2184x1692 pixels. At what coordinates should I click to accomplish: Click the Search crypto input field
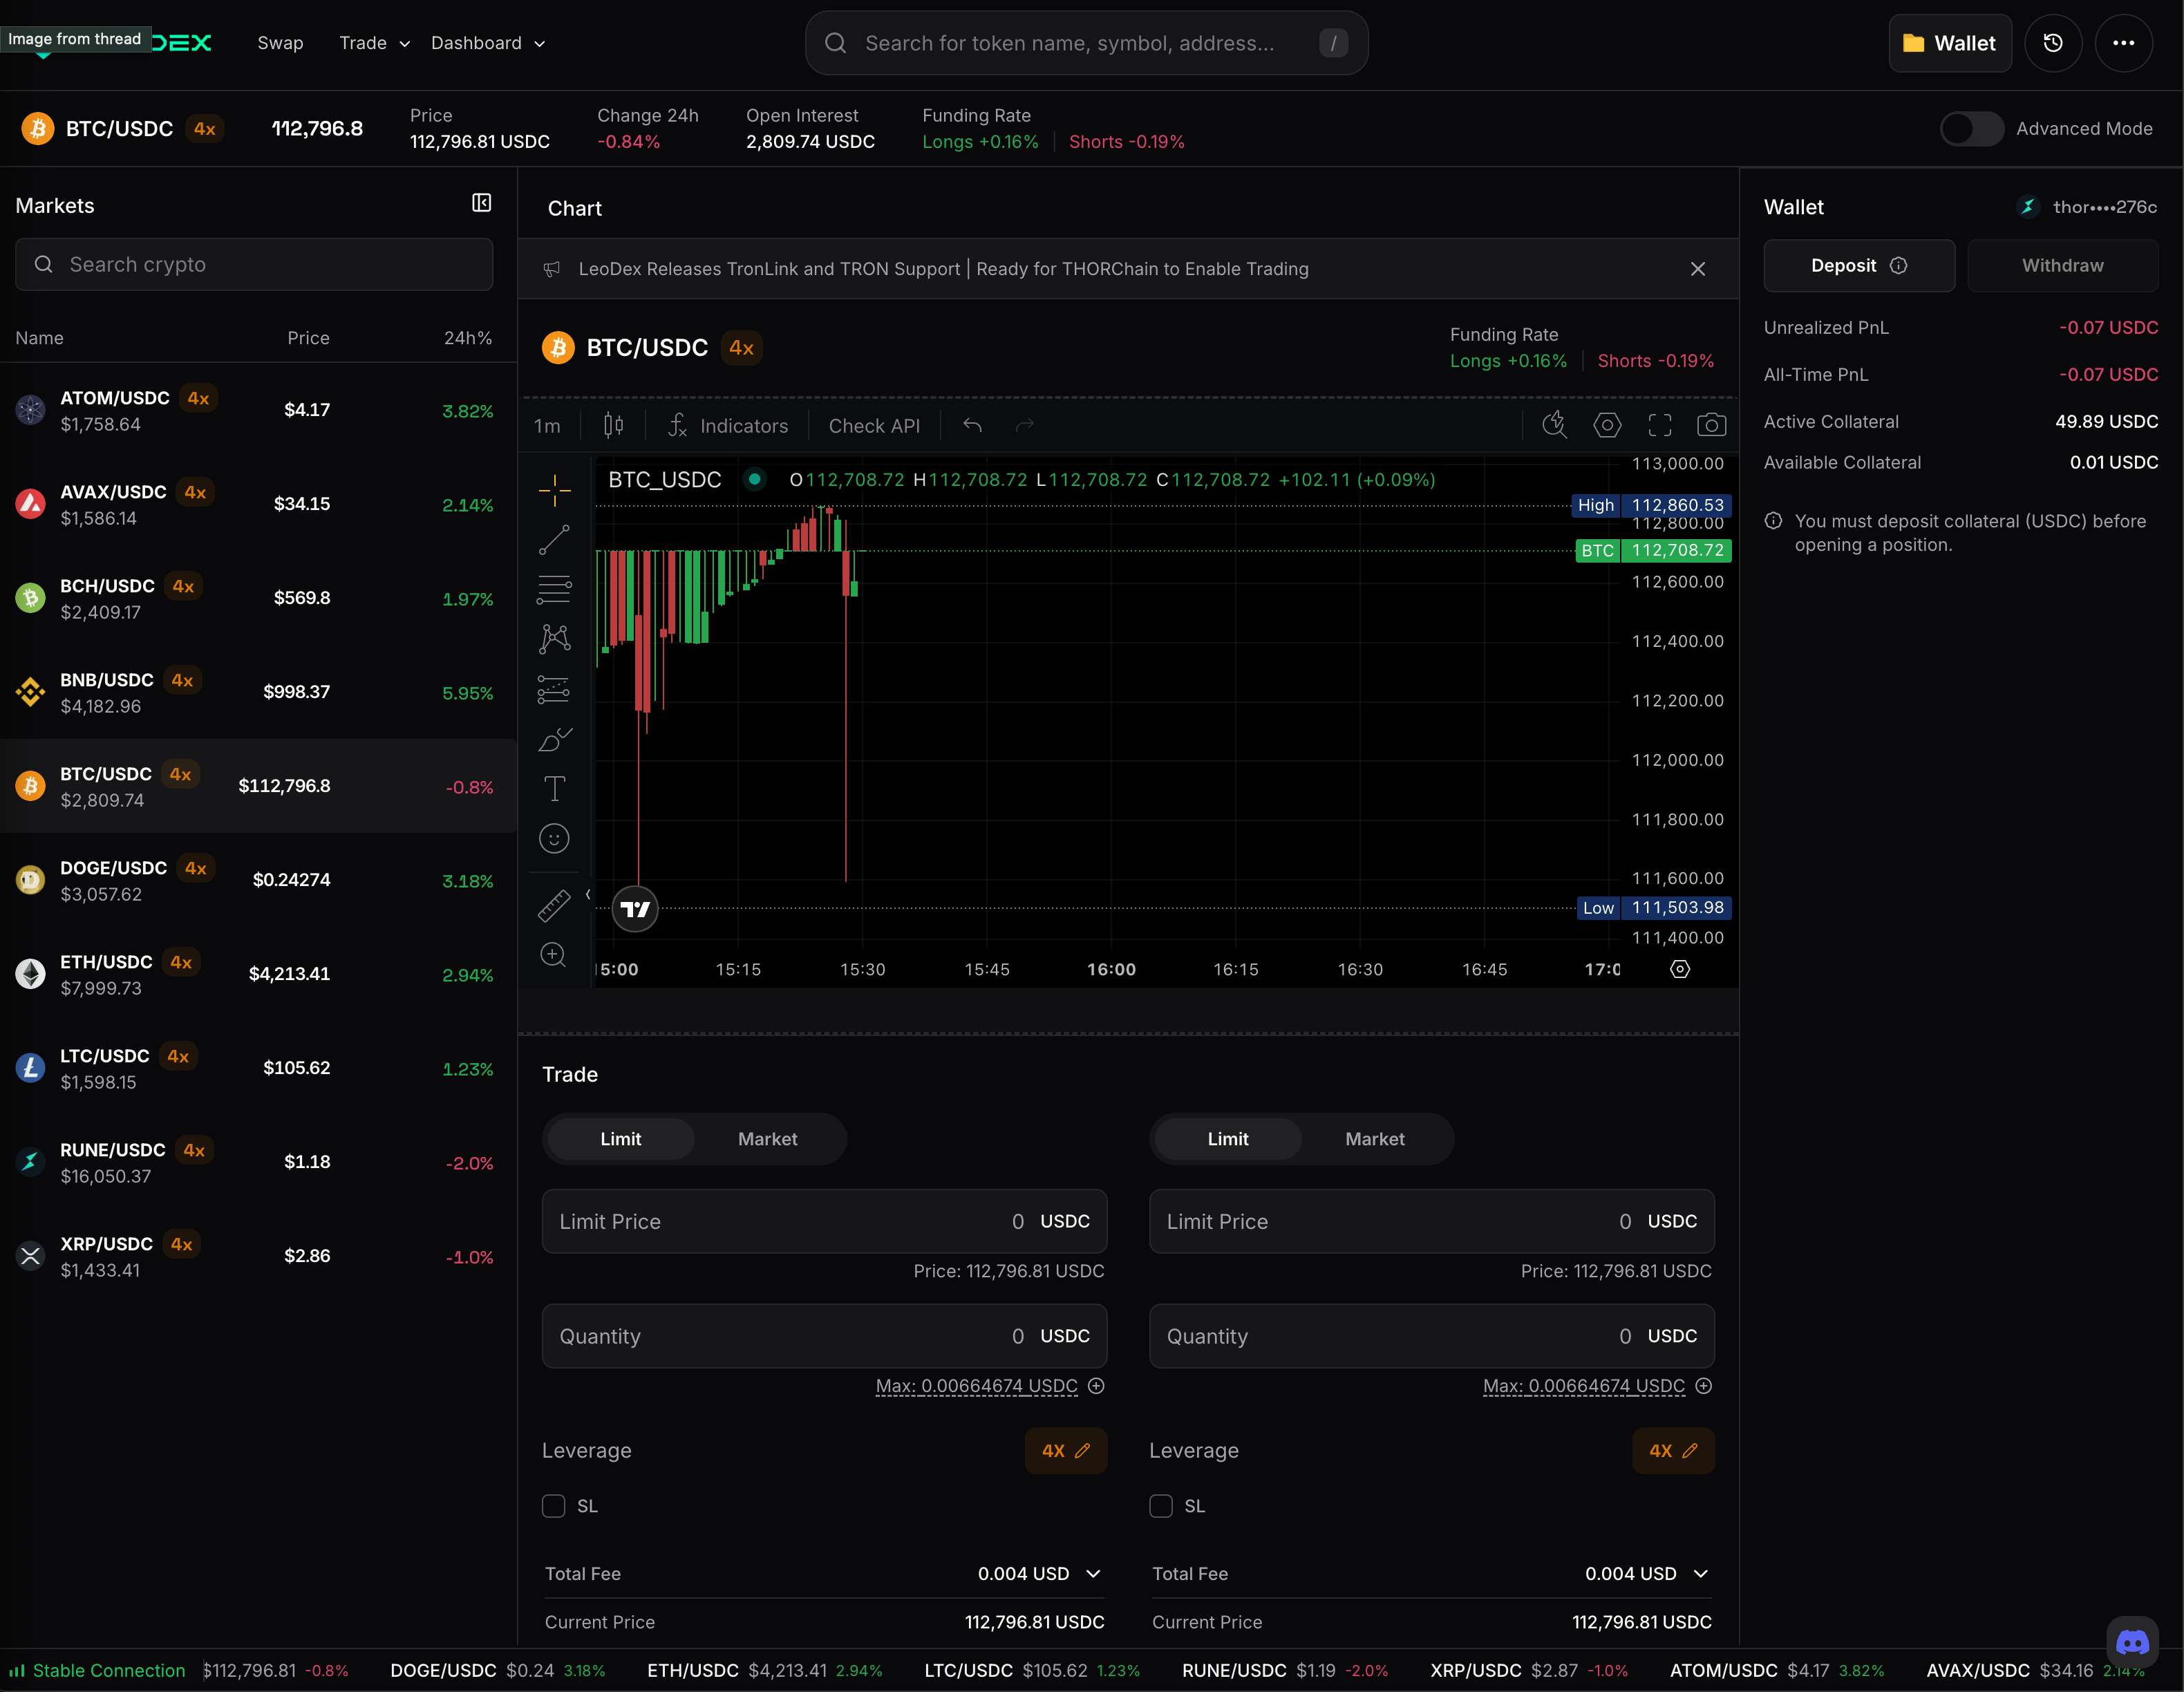[x=254, y=265]
